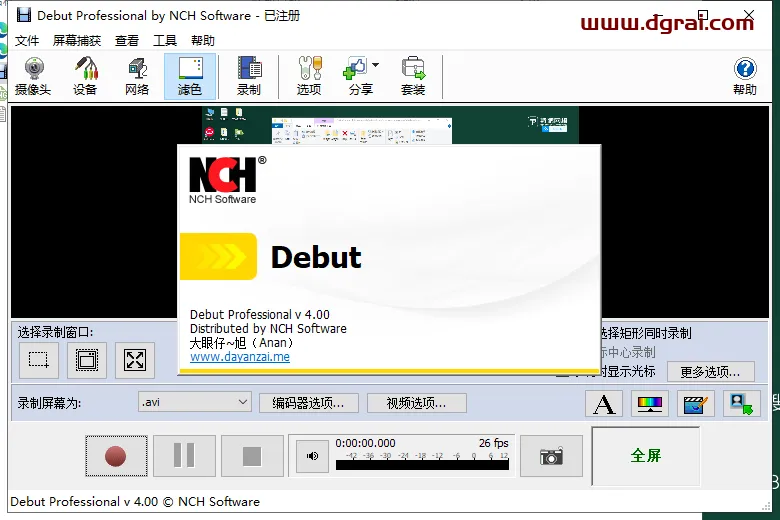Image resolution: width=780 pixels, height=520 pixels.
Task: Click the 录制屏幕为: label
Action: [49, 403]
